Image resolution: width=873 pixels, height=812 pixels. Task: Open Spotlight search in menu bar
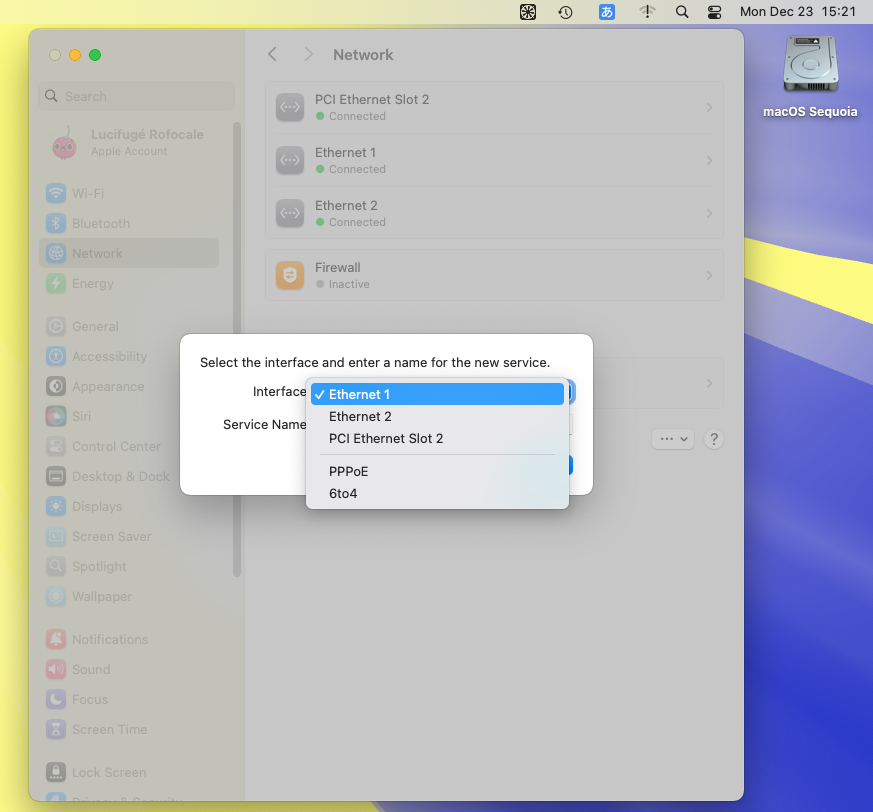(681, 12)
